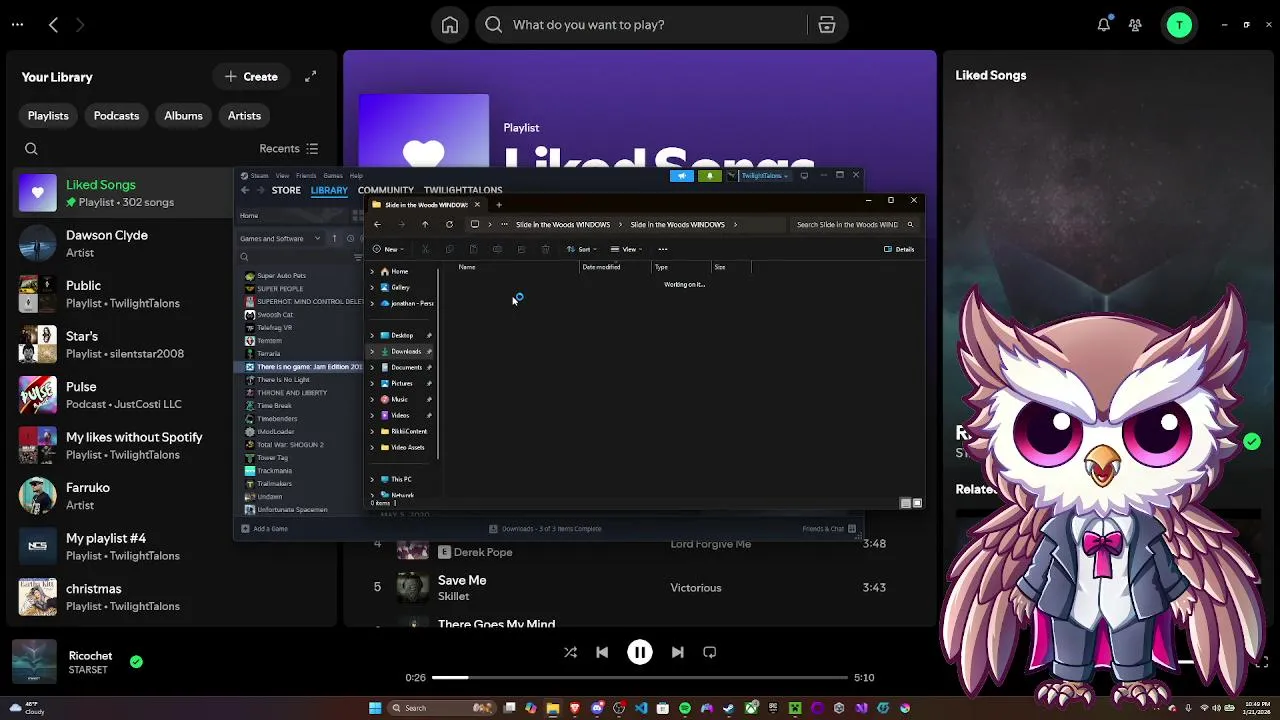This screenshot has height=720, width=1280.
Task: Click Steam's green notifications bell
Action: click(710, 176)
